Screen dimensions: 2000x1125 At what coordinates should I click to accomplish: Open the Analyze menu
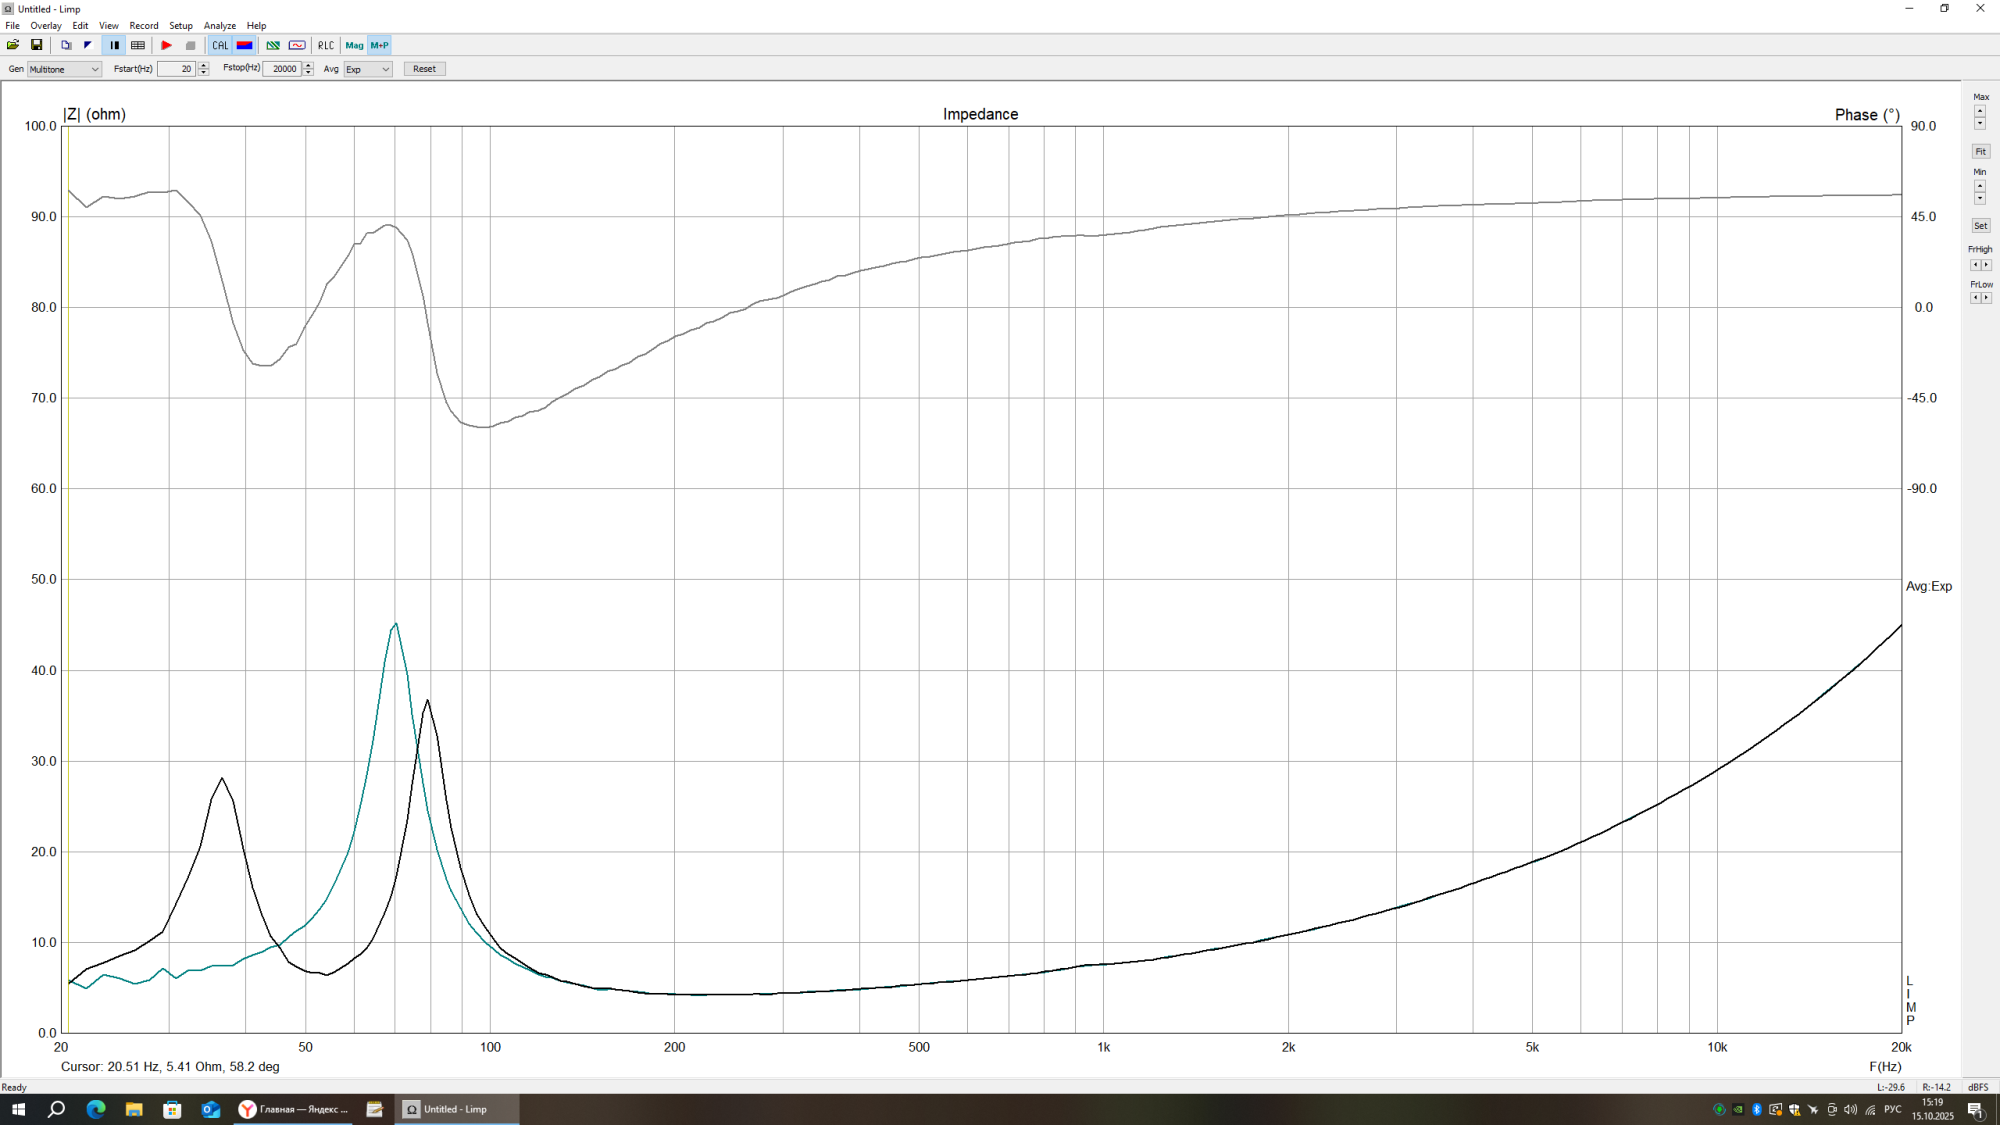point(219,26)
